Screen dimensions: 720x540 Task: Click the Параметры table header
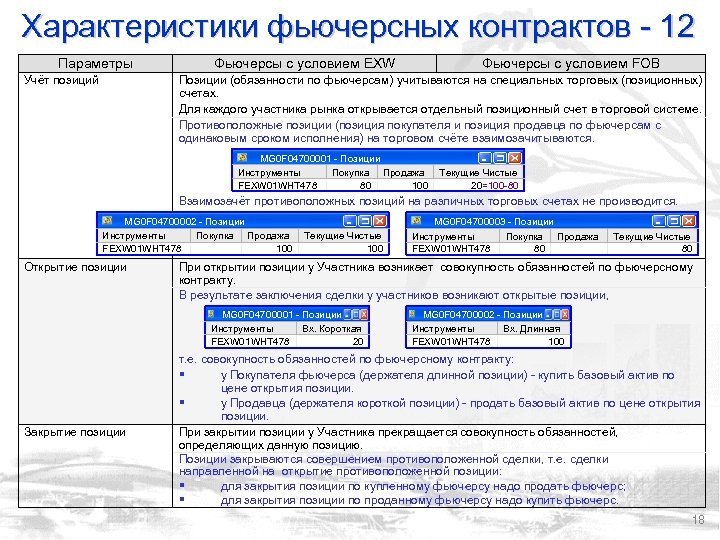click(x=96, y=63)
